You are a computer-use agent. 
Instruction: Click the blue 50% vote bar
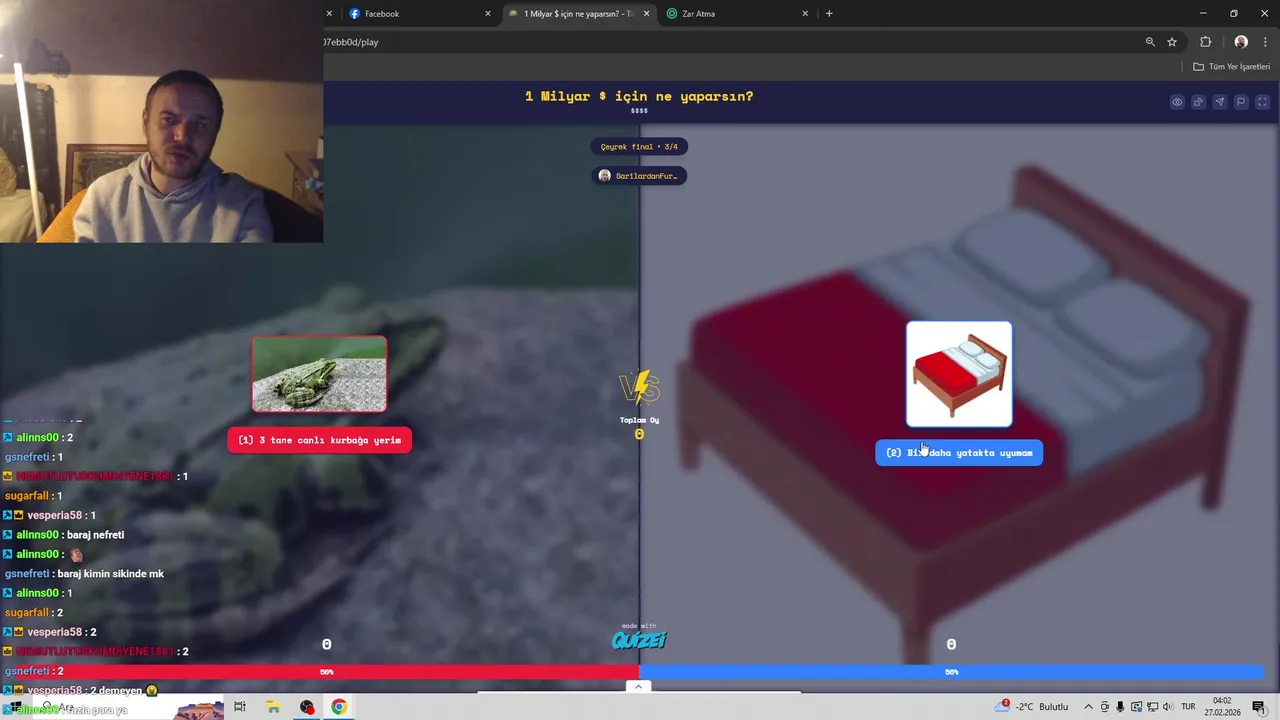click(953, 672)
